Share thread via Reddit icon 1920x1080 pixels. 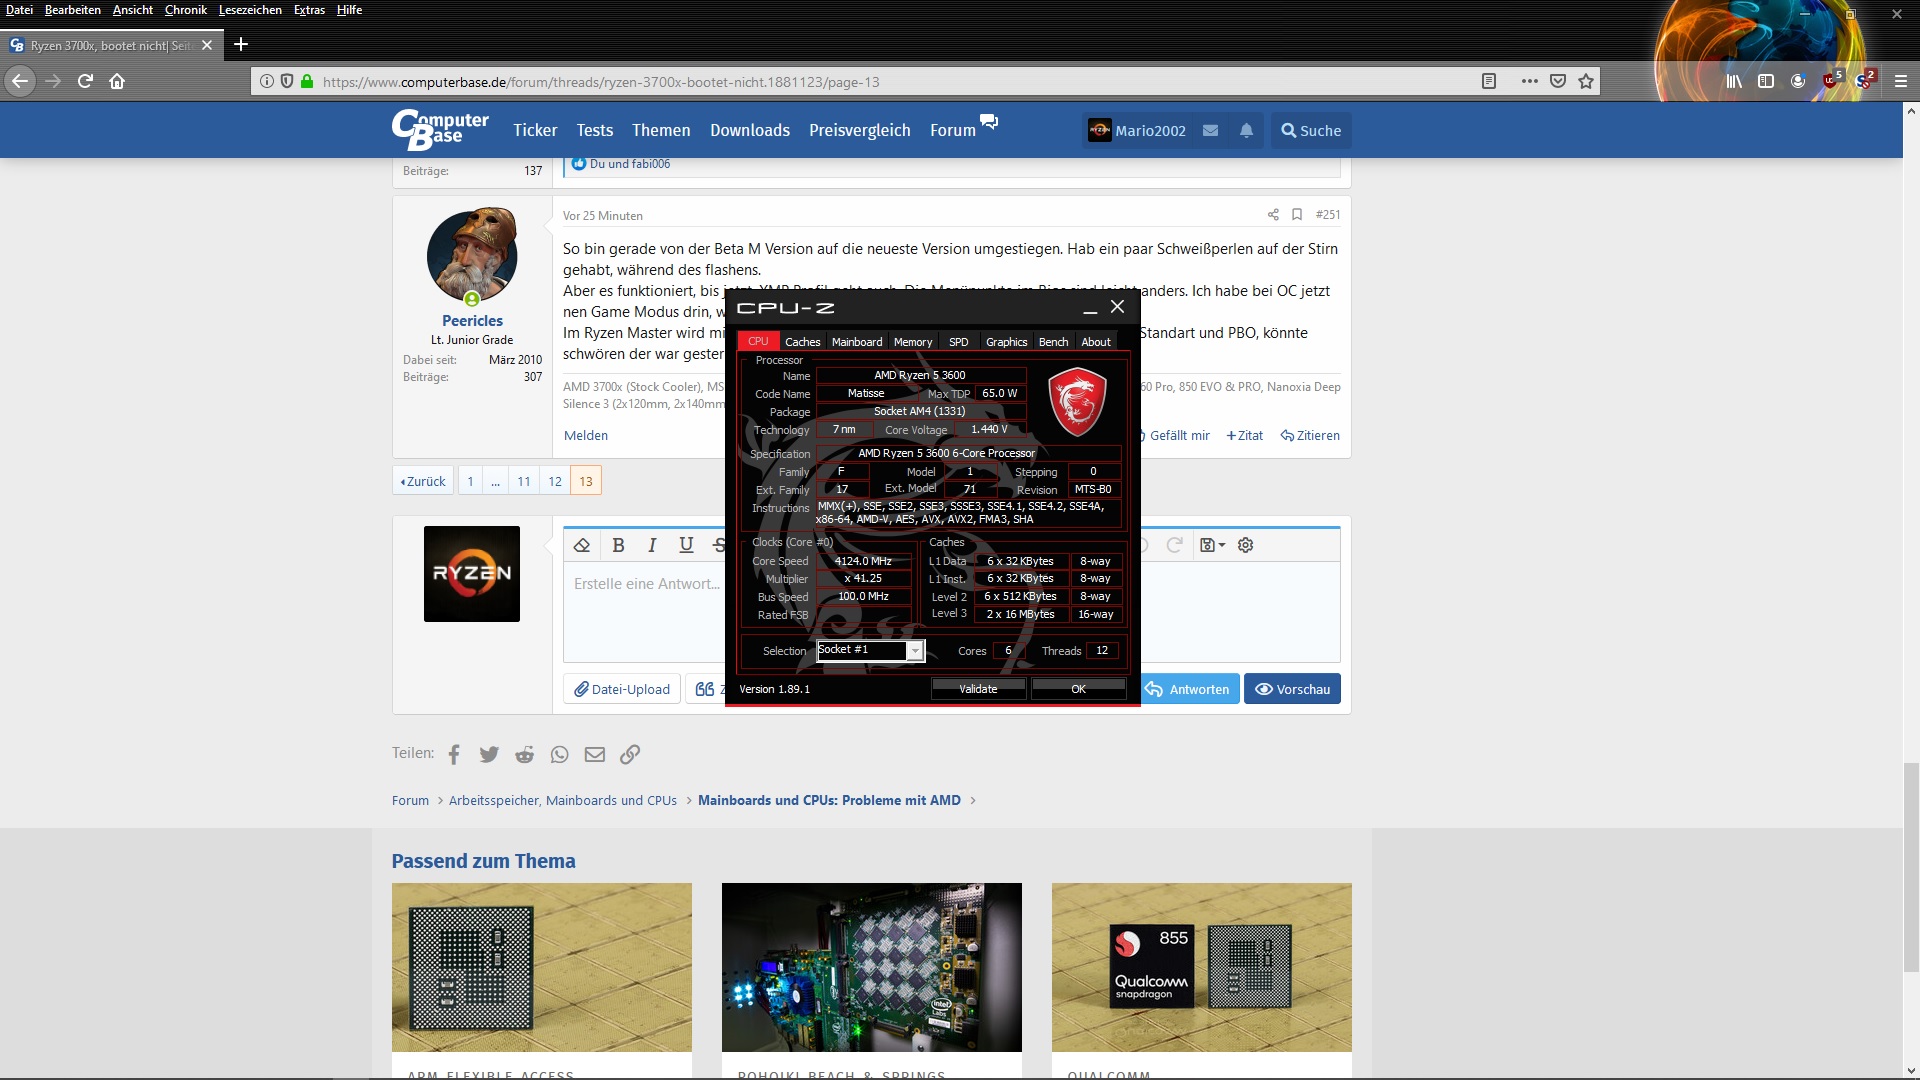click(x=524, y=755)
